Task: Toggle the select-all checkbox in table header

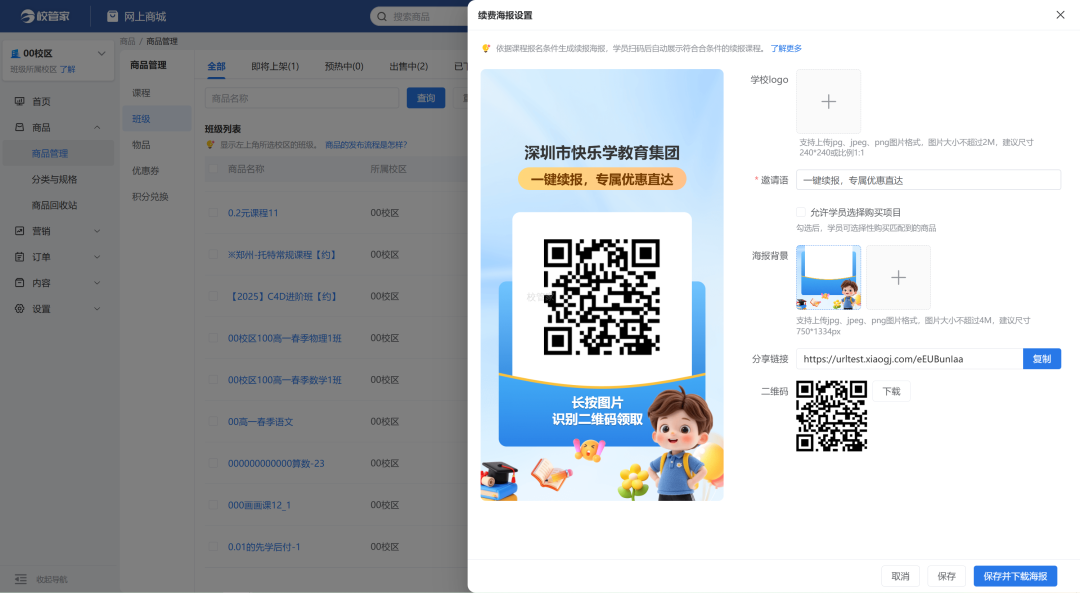Action: (213, 169)
